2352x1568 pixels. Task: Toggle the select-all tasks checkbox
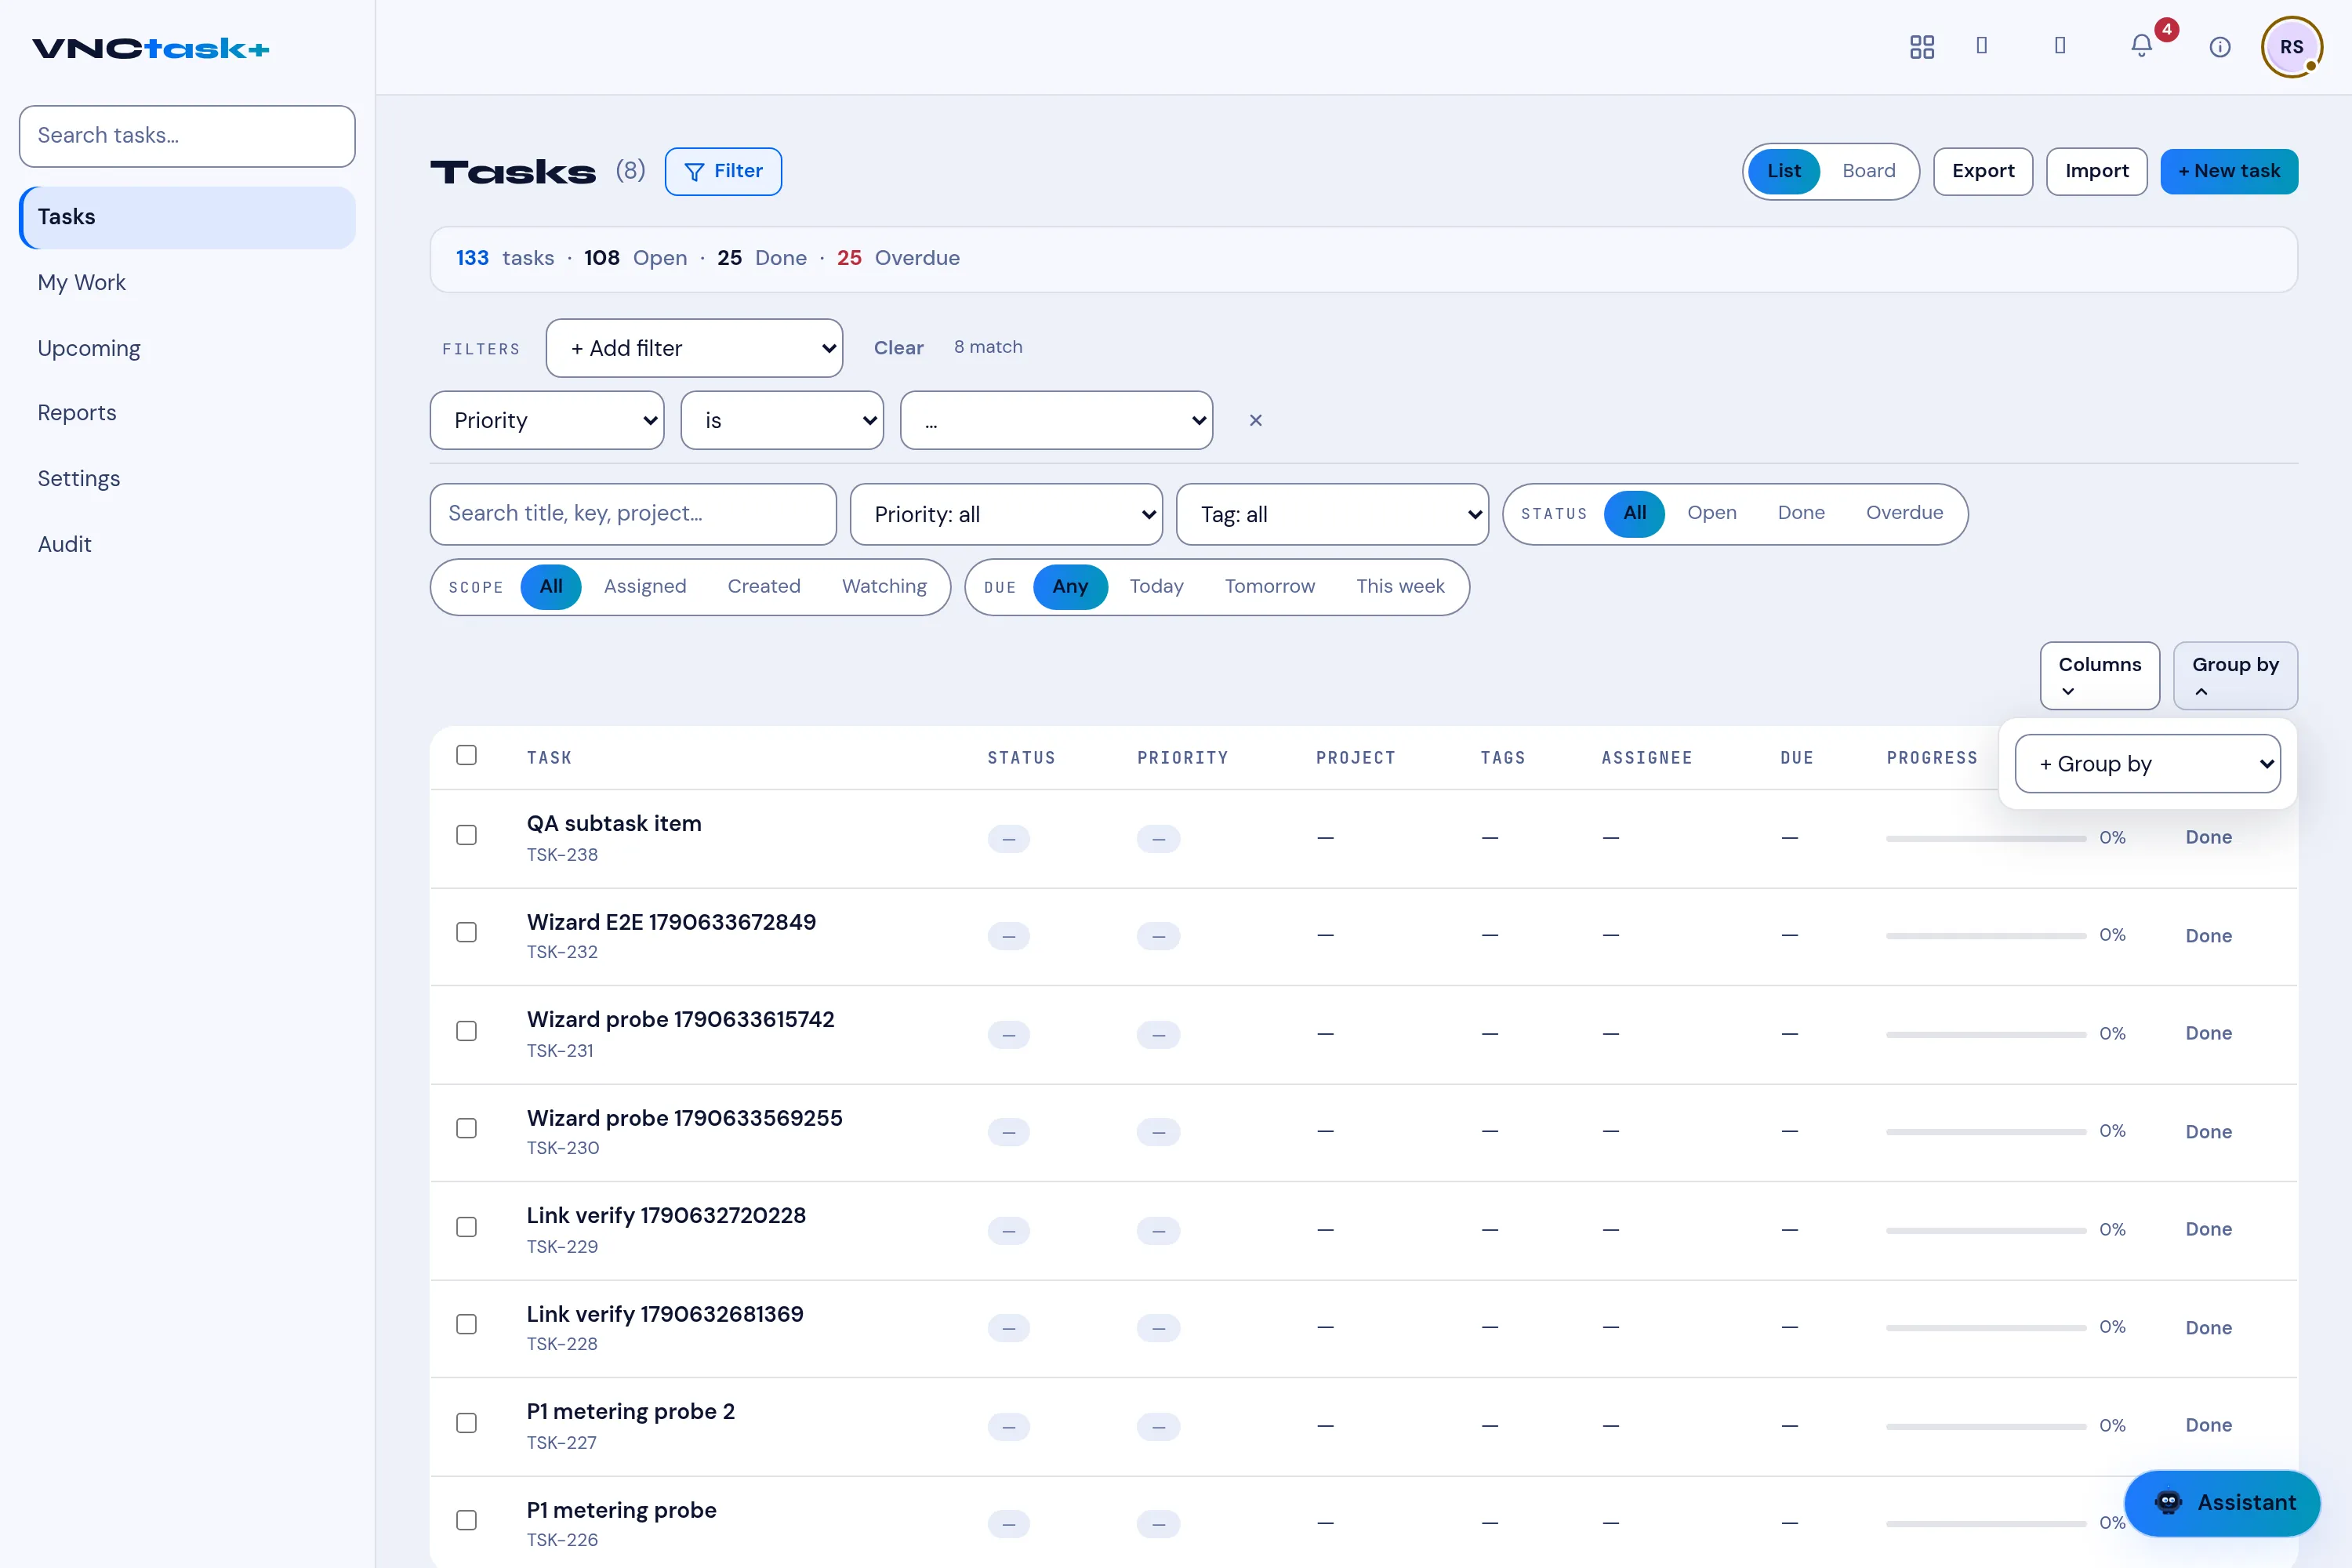466,755
